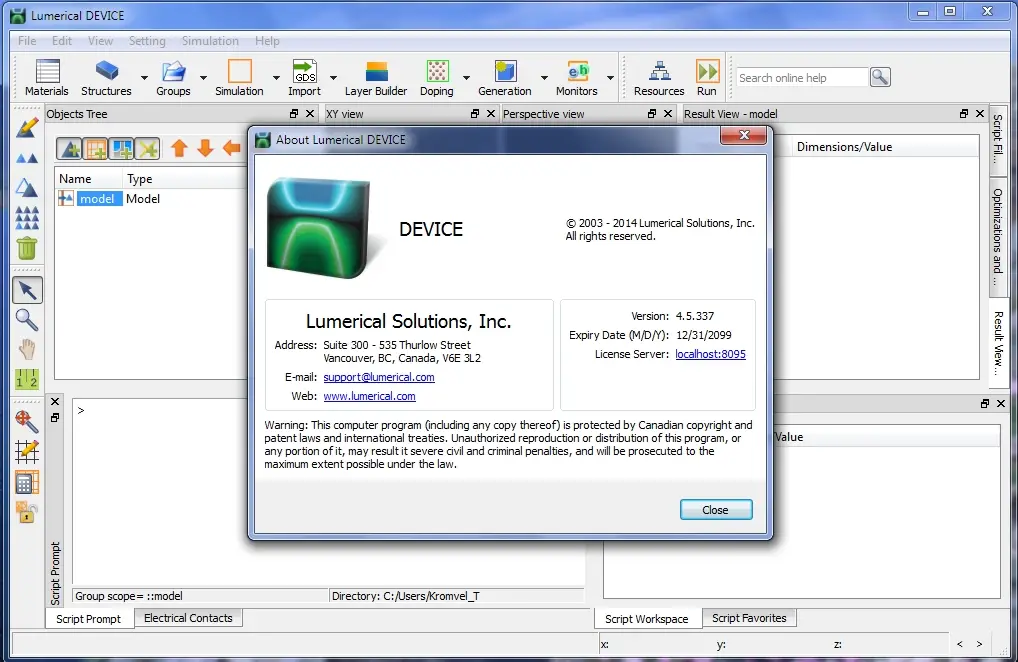Open the Groups toolbar button
Image resolution: width=1018 pixels, height=662 pixels.
[173, 78]
